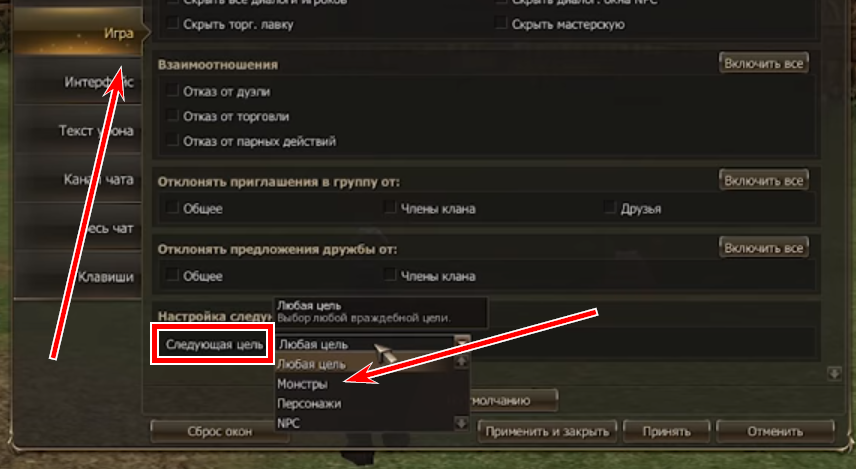Toggle the Отказ от торговли checkbox
856x469 pixels.
[173, 116]
